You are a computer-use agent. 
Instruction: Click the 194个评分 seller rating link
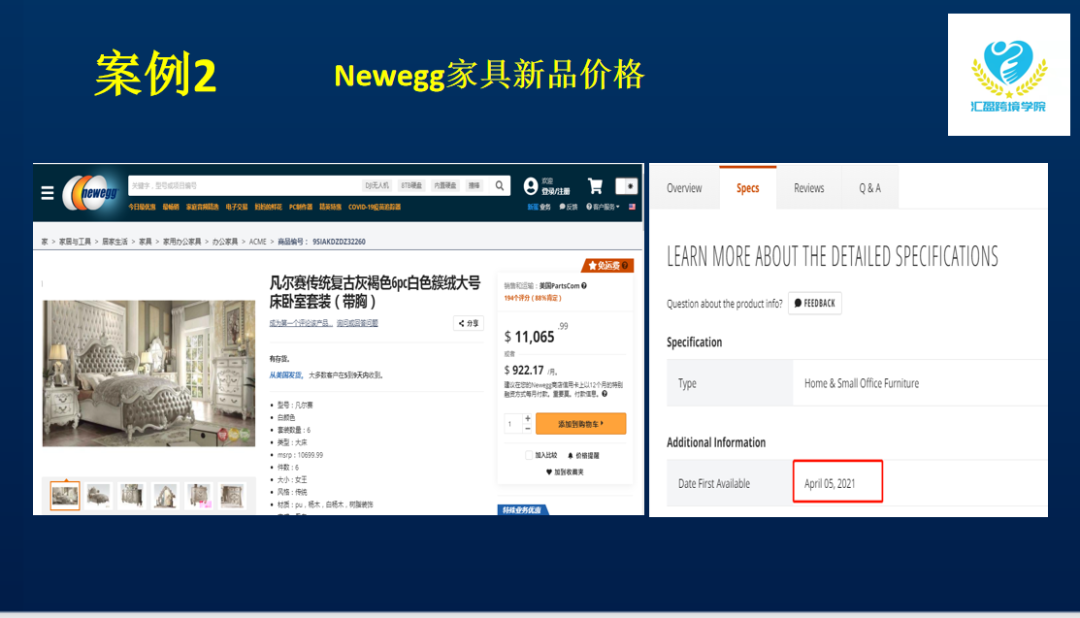point(533,298)
